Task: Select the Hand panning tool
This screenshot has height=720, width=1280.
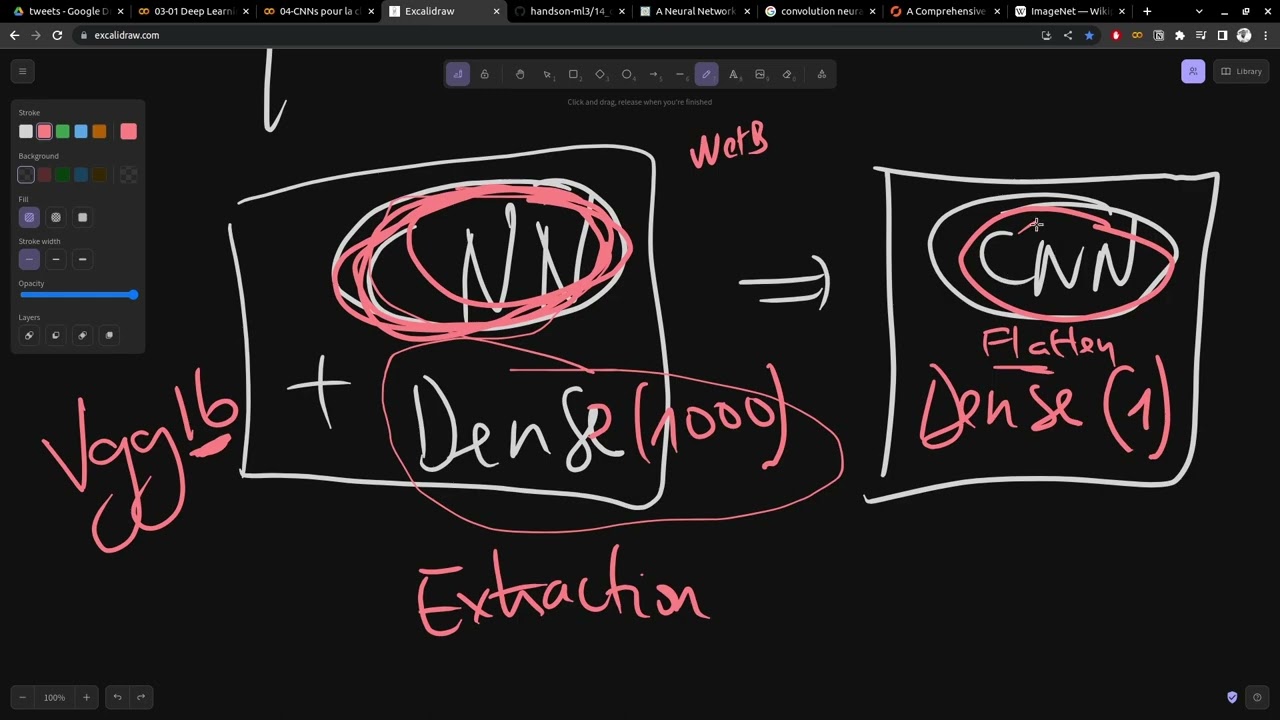Action: coord(520,74)
